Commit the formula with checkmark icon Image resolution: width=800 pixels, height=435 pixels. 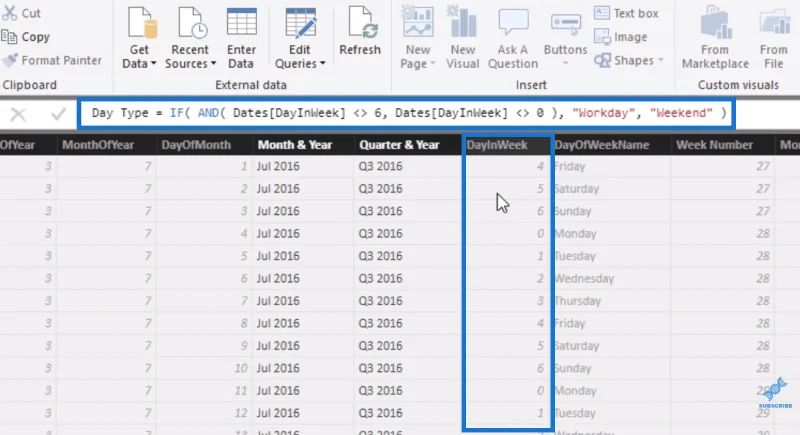tap(58, 114)
